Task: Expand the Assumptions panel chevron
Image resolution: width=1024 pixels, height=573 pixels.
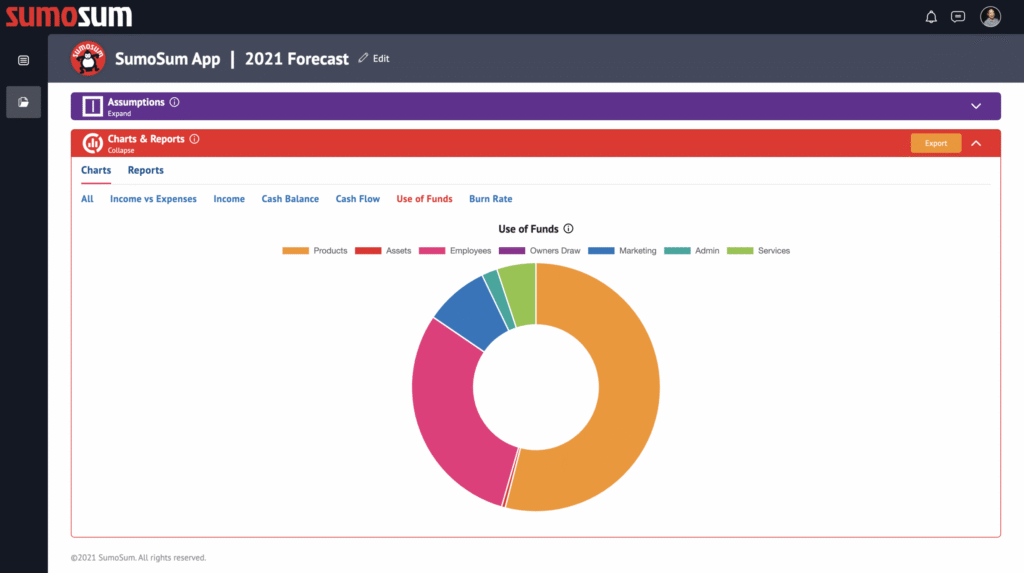Action: pos(976,106)
